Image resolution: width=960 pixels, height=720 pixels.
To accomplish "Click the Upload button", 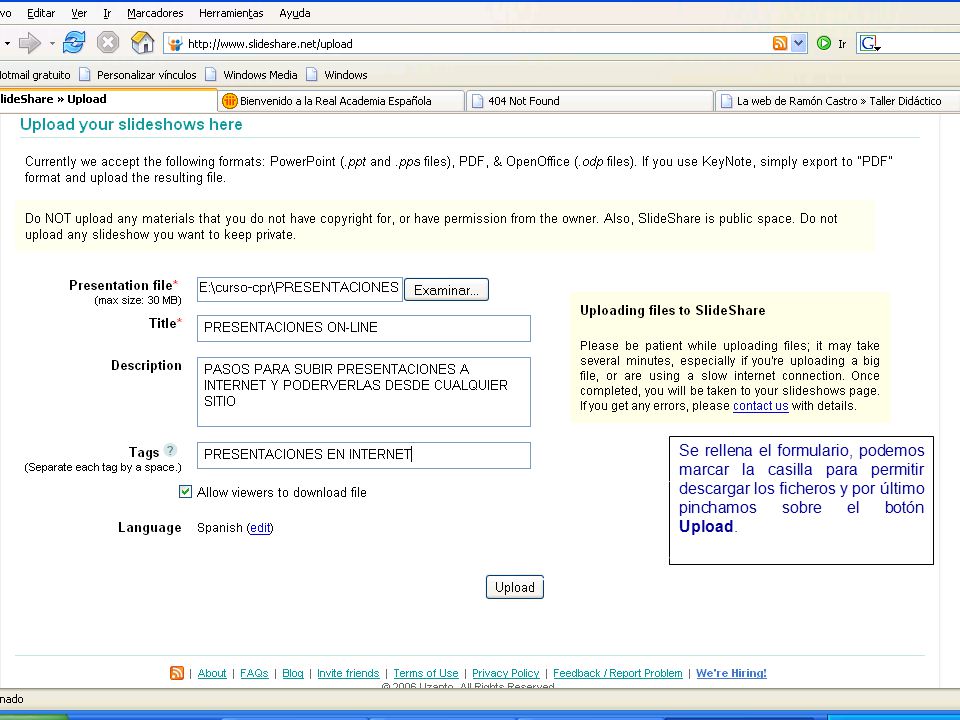I will pos(514,587).
